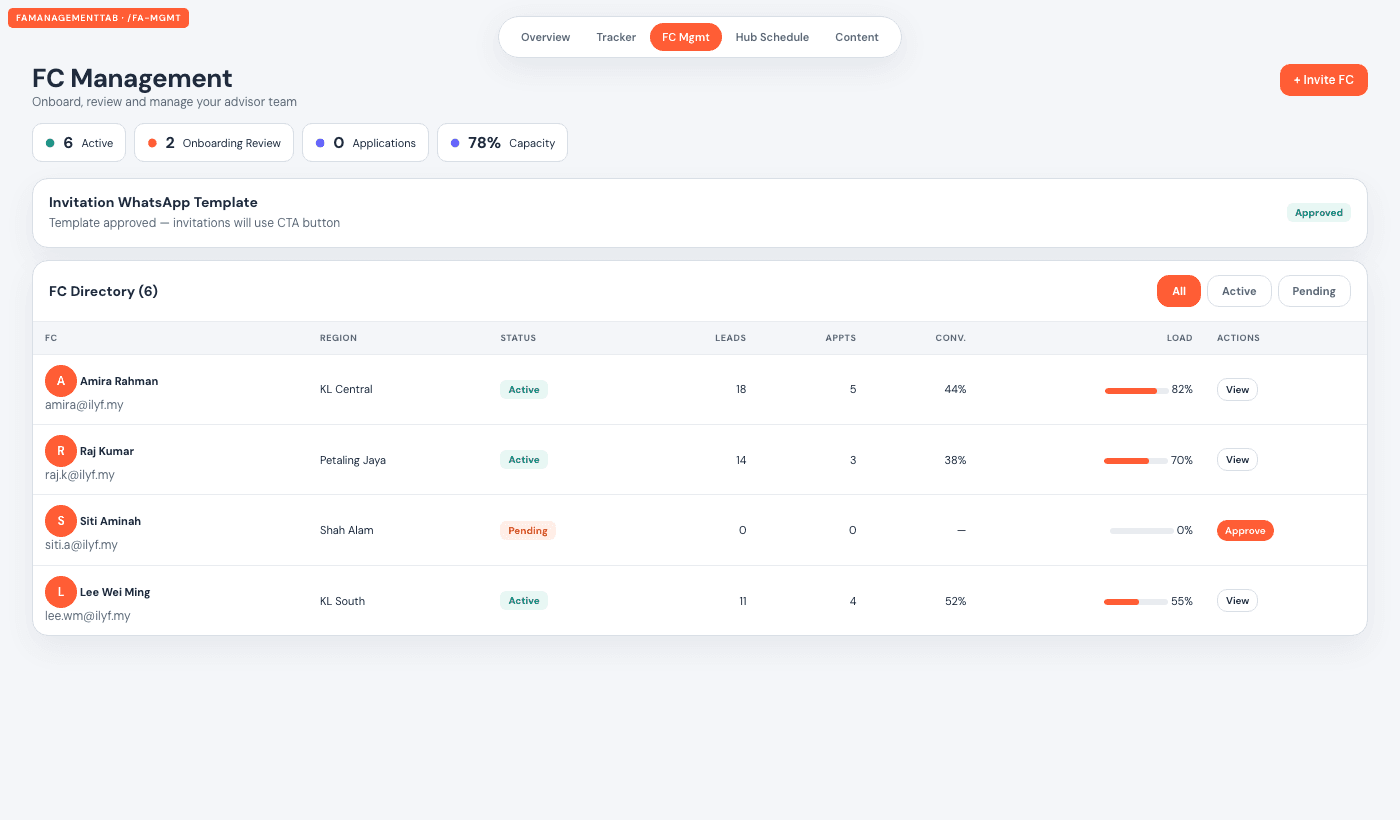Click Lee Wei Ming's avatar icon
The height and width of the screenshot is (820, 1400).
coord(61,592)
